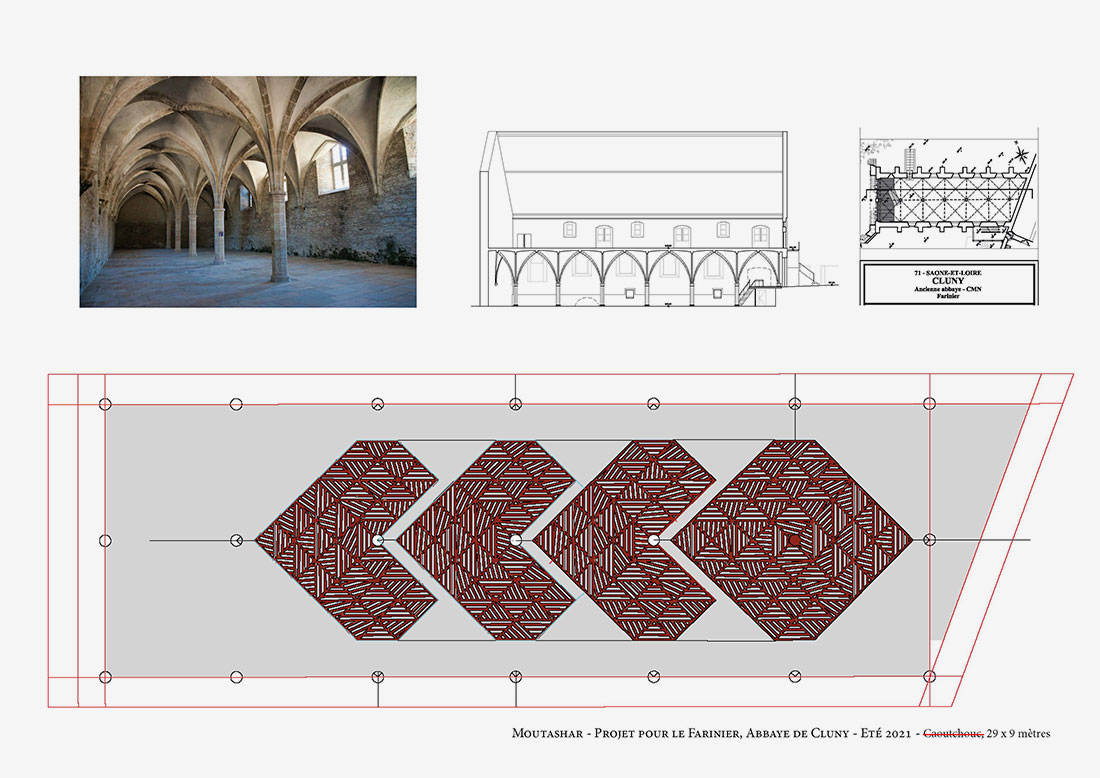Click the vaulted hall photograph

point(248,191)
